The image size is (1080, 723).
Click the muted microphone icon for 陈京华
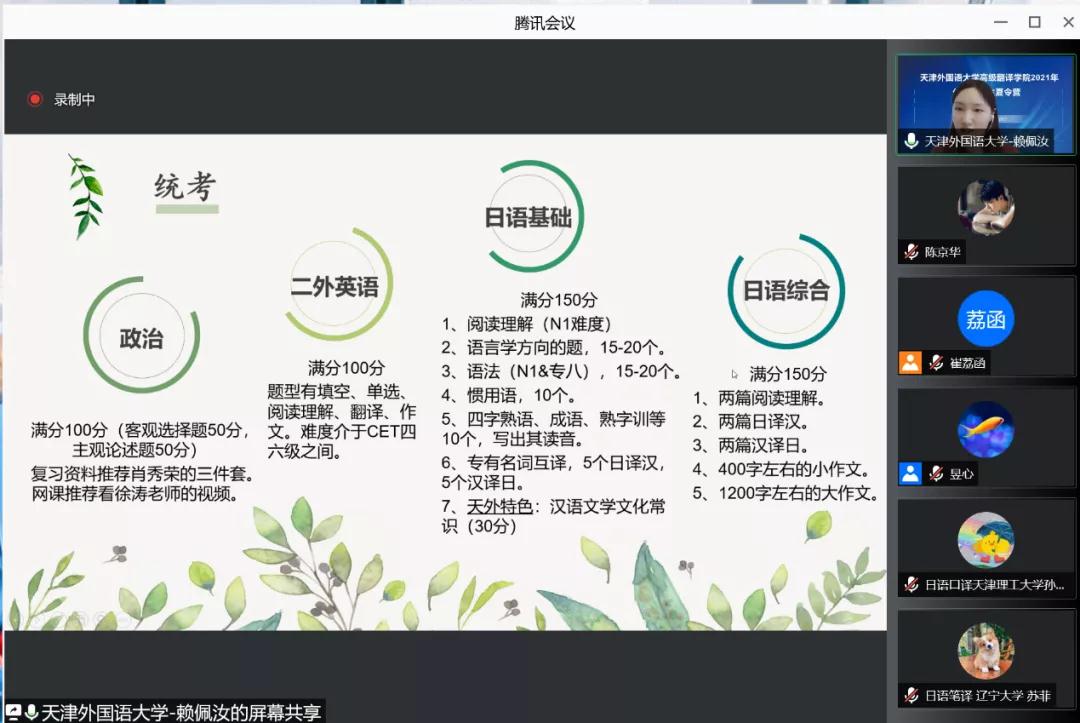pyautogui.click(x=911, y=252)
